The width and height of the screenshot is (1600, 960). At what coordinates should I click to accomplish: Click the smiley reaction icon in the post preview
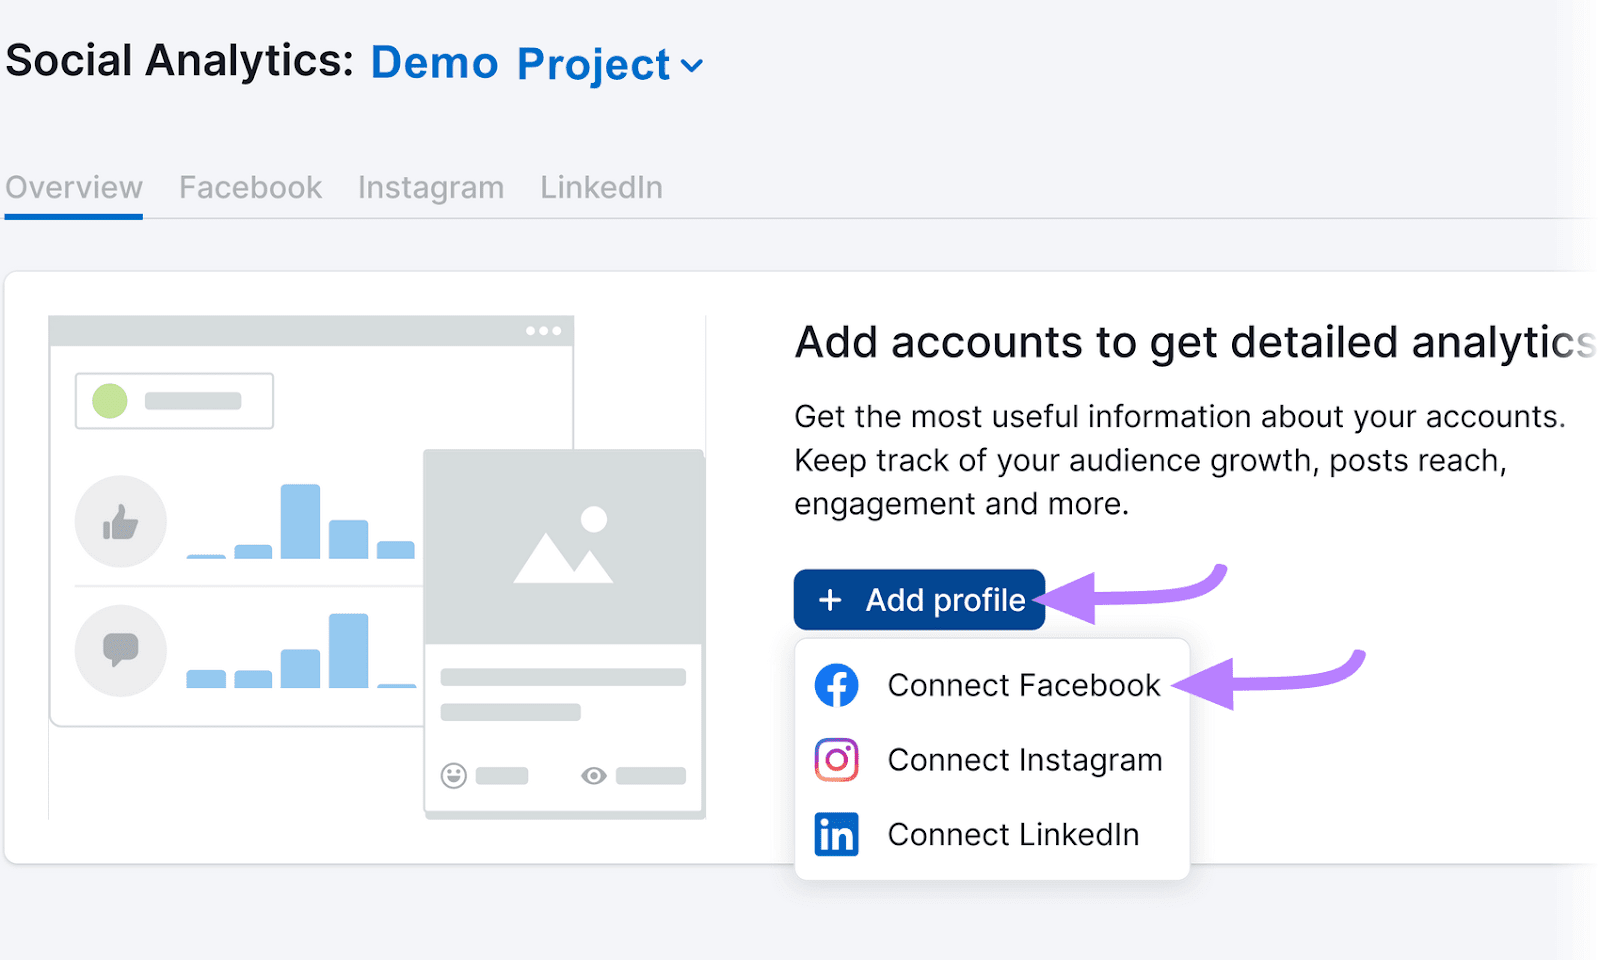(453, 775)
